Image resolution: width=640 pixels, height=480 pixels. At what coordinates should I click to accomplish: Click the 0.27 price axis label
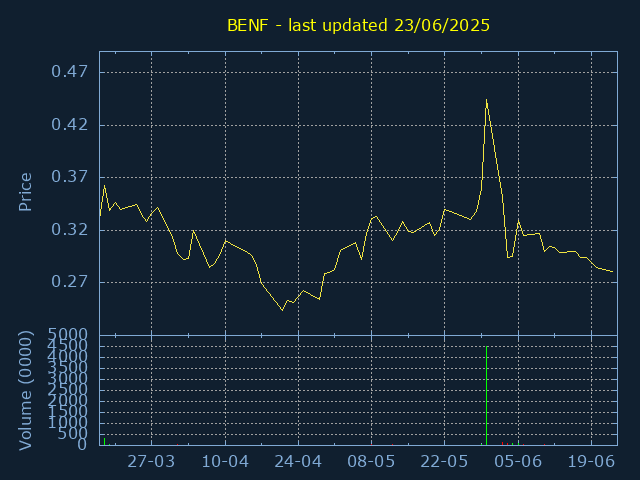69,282
